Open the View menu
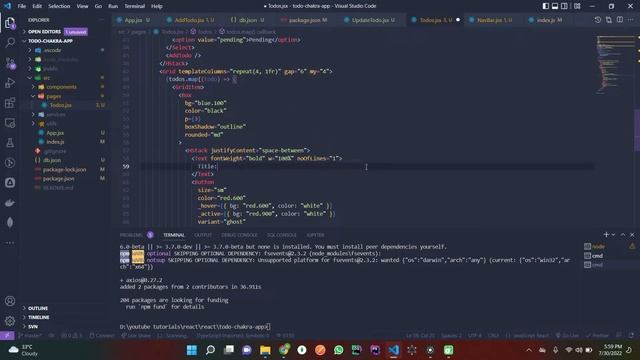Image resolution: width=640 pixels, height=360 pixels. (x=82, y=6)
